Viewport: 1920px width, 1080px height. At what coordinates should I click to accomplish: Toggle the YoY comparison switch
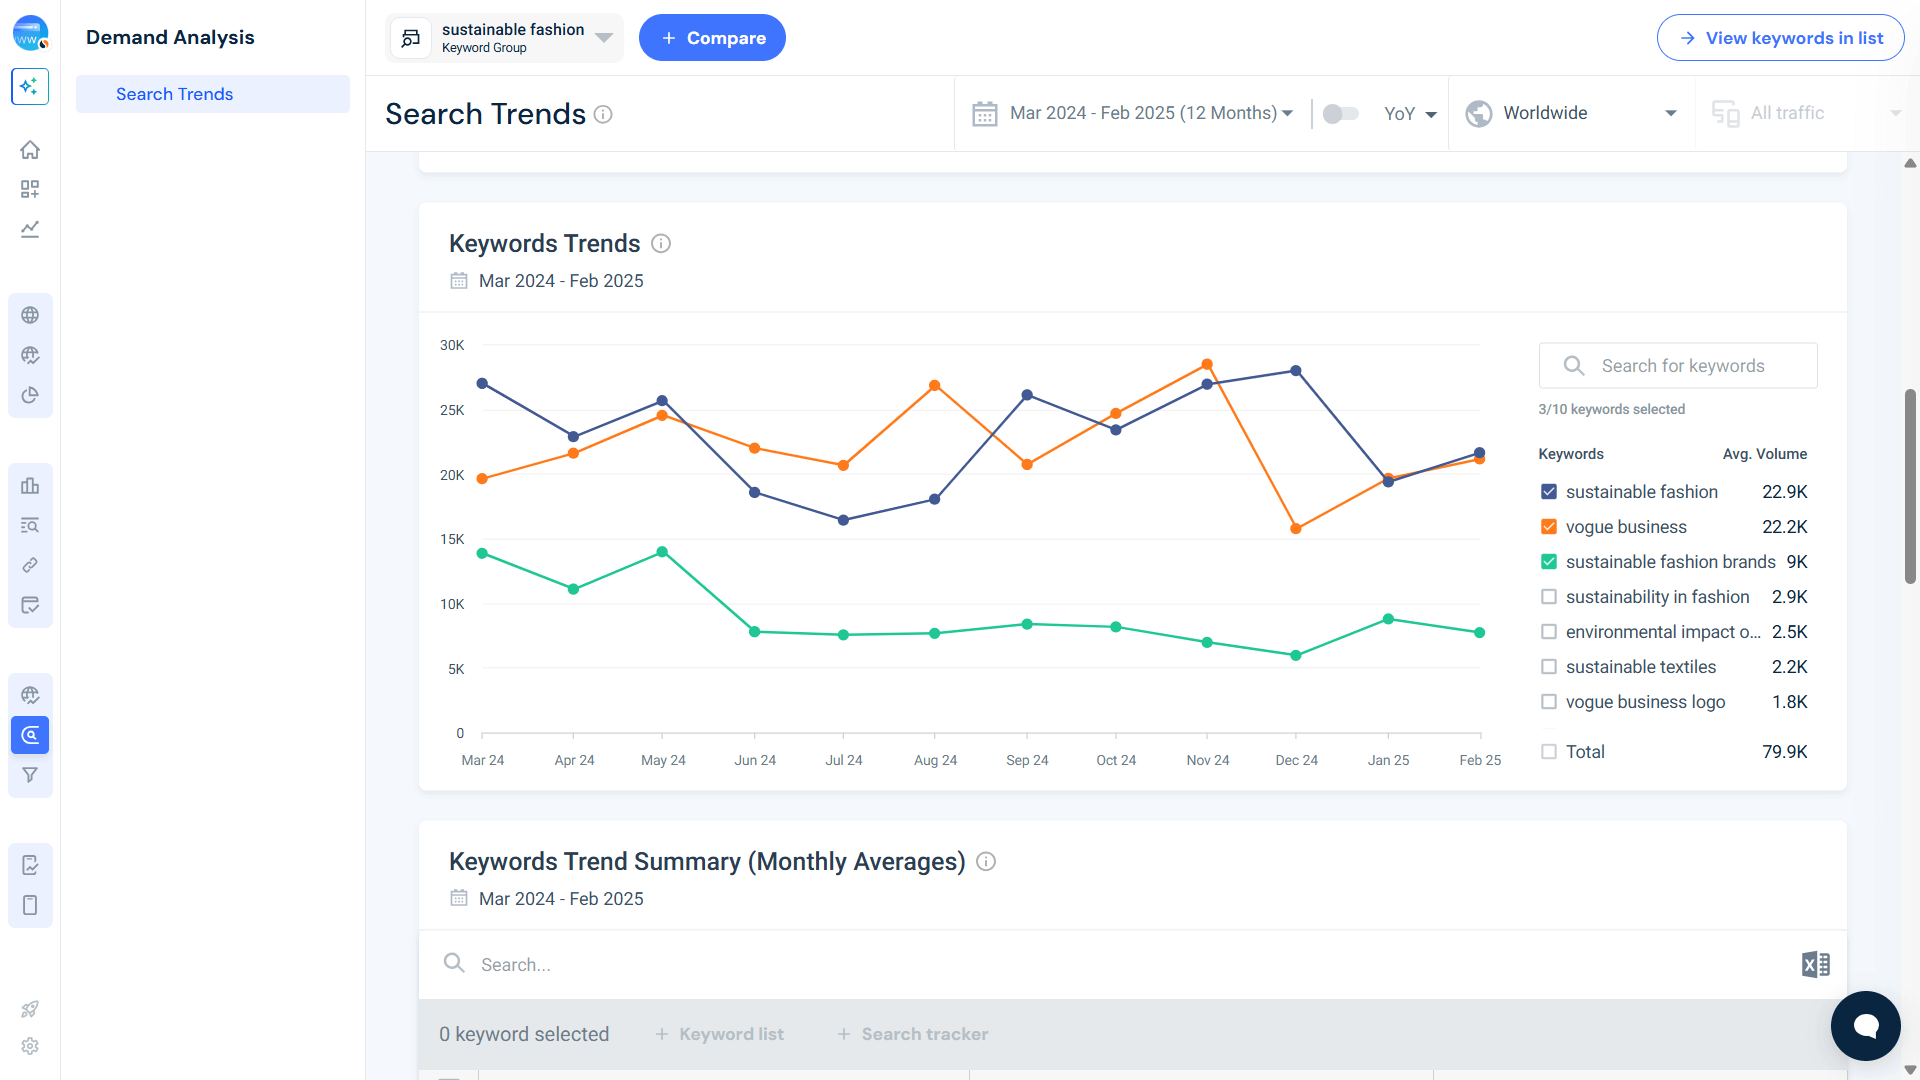click(x=1340, y=113)
